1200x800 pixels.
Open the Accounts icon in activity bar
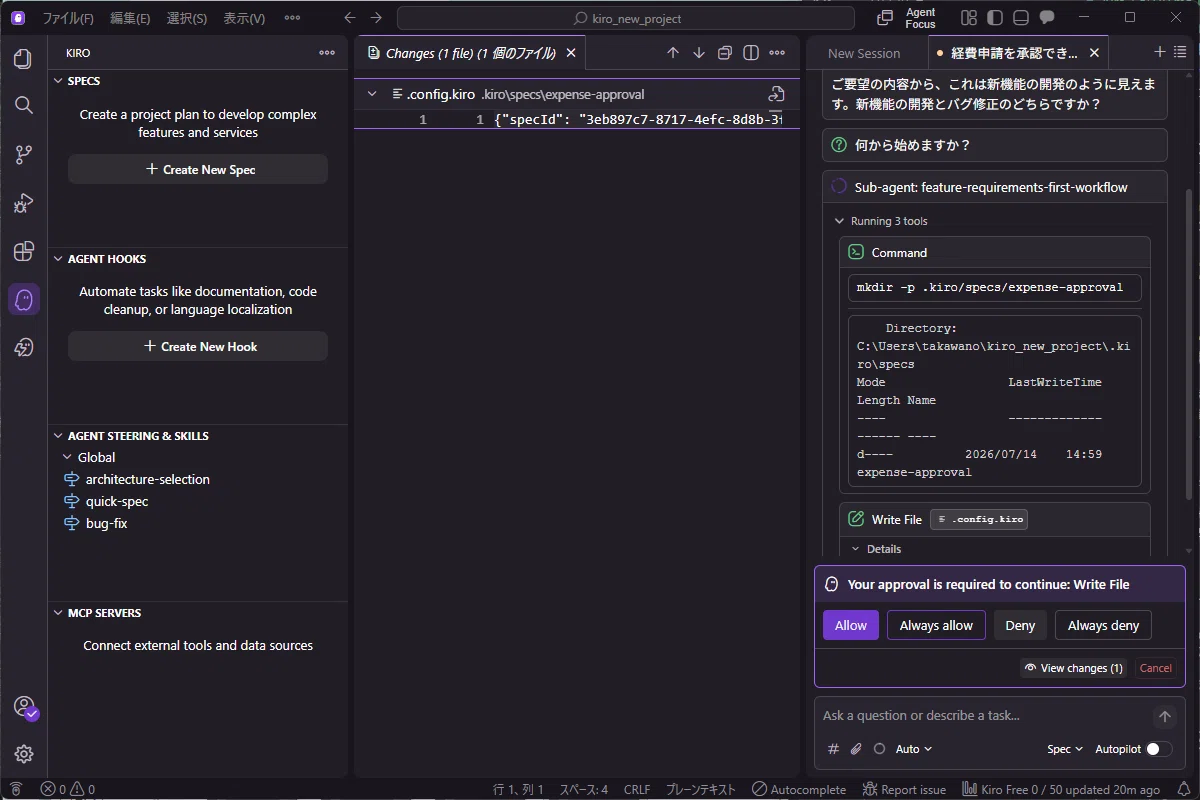(x=24, y=707)
